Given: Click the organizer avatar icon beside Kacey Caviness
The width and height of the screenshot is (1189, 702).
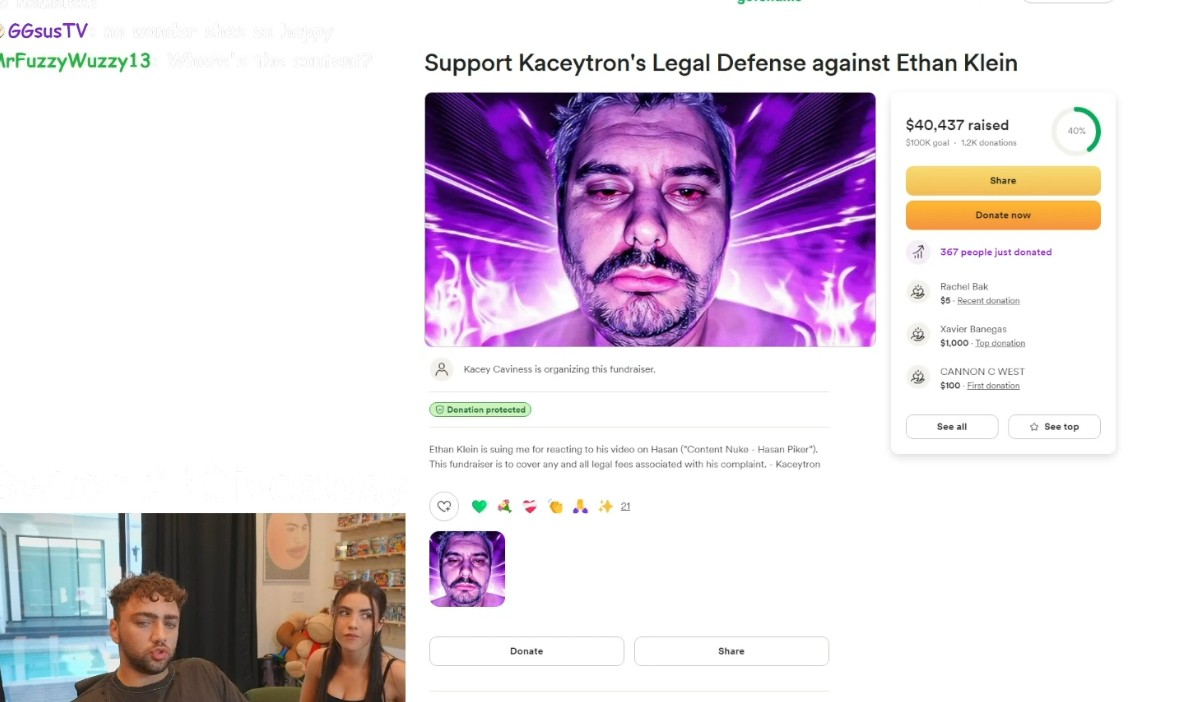Looking at the screenshot, I should 441,369.
